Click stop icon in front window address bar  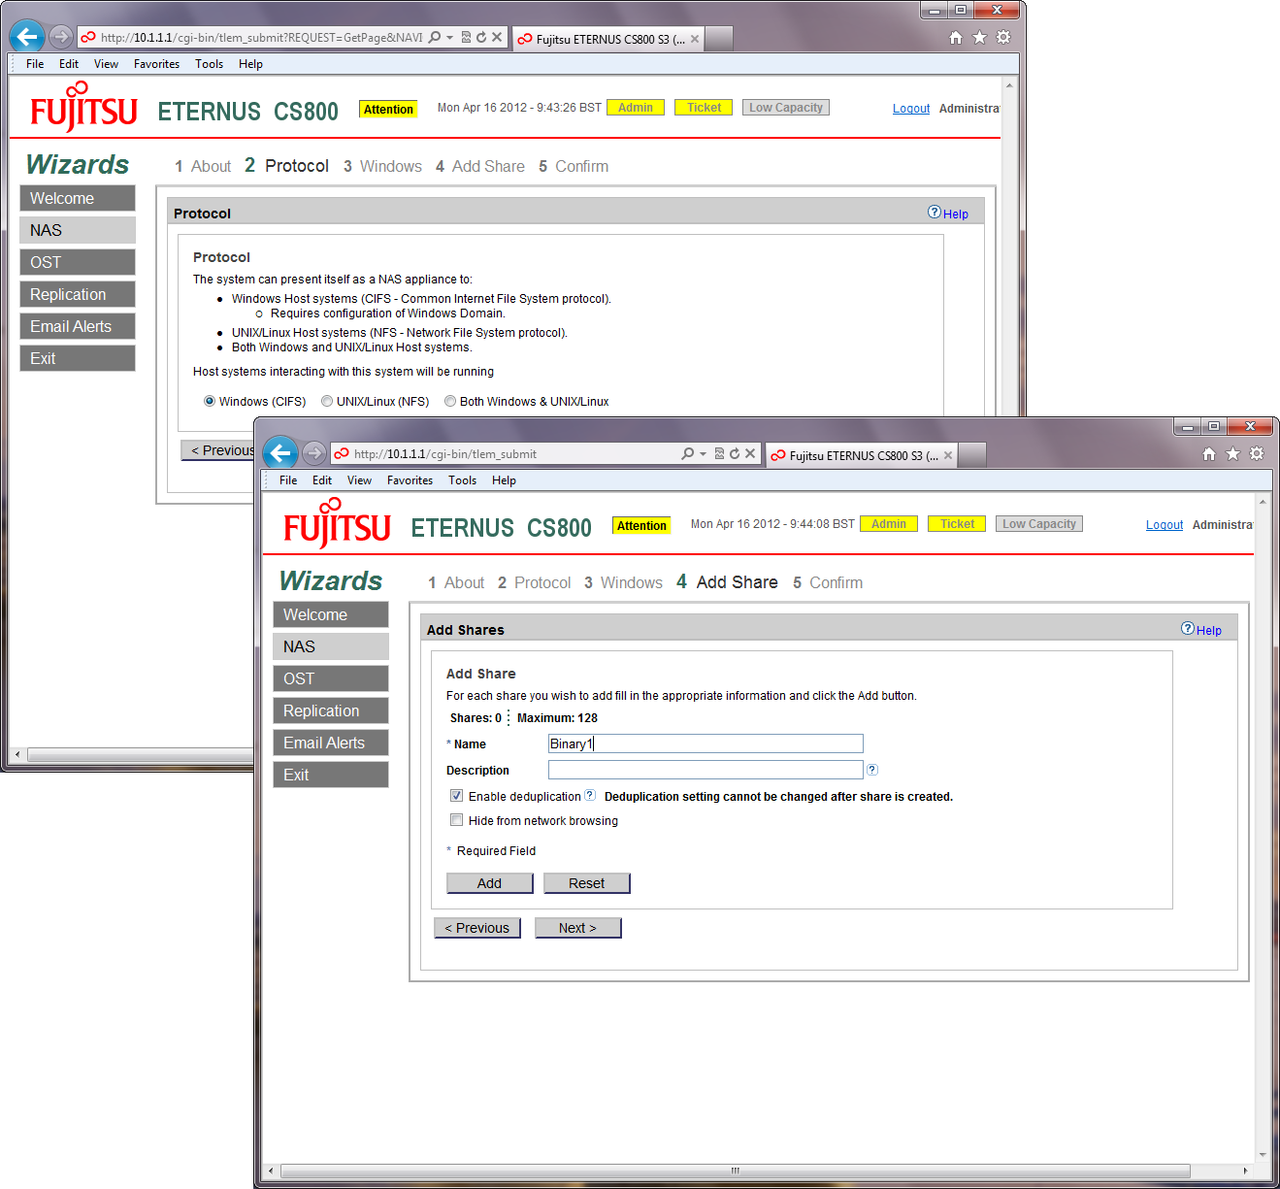click(x=750, y=454)
